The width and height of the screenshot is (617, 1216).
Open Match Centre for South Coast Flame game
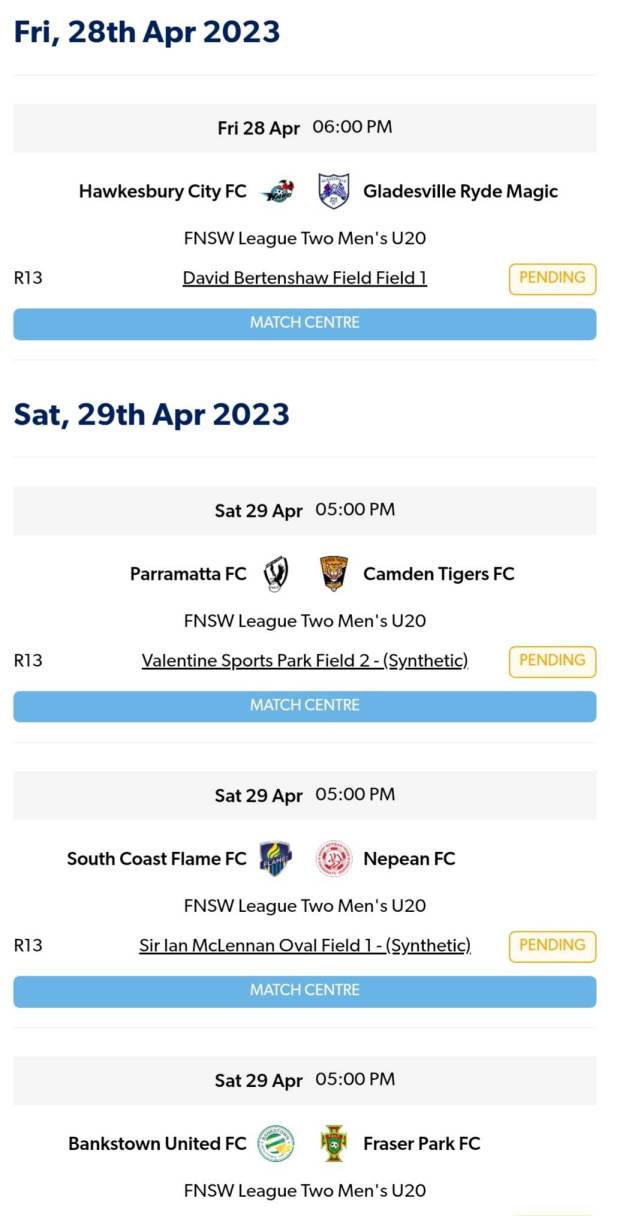(305, 990)
